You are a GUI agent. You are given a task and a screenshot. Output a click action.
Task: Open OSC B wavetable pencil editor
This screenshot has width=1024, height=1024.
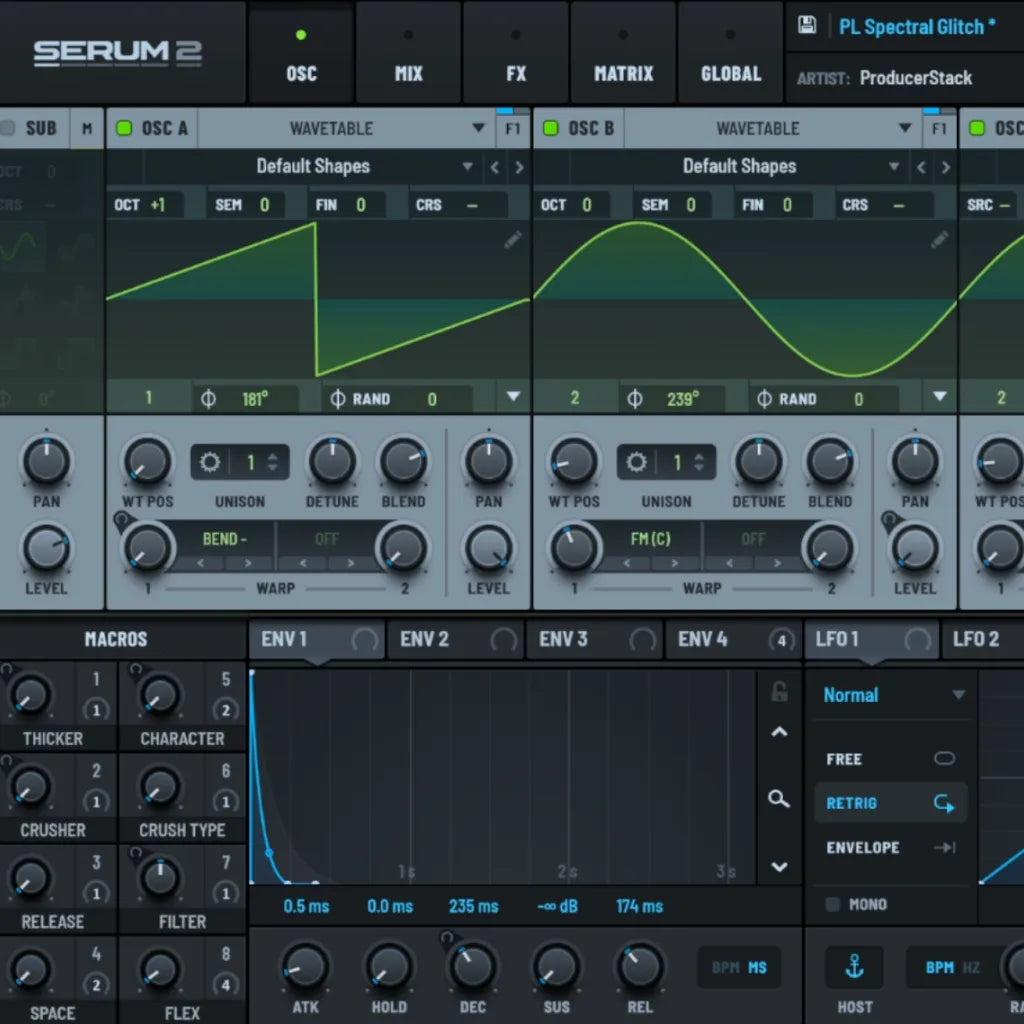[x=939, y=240]
